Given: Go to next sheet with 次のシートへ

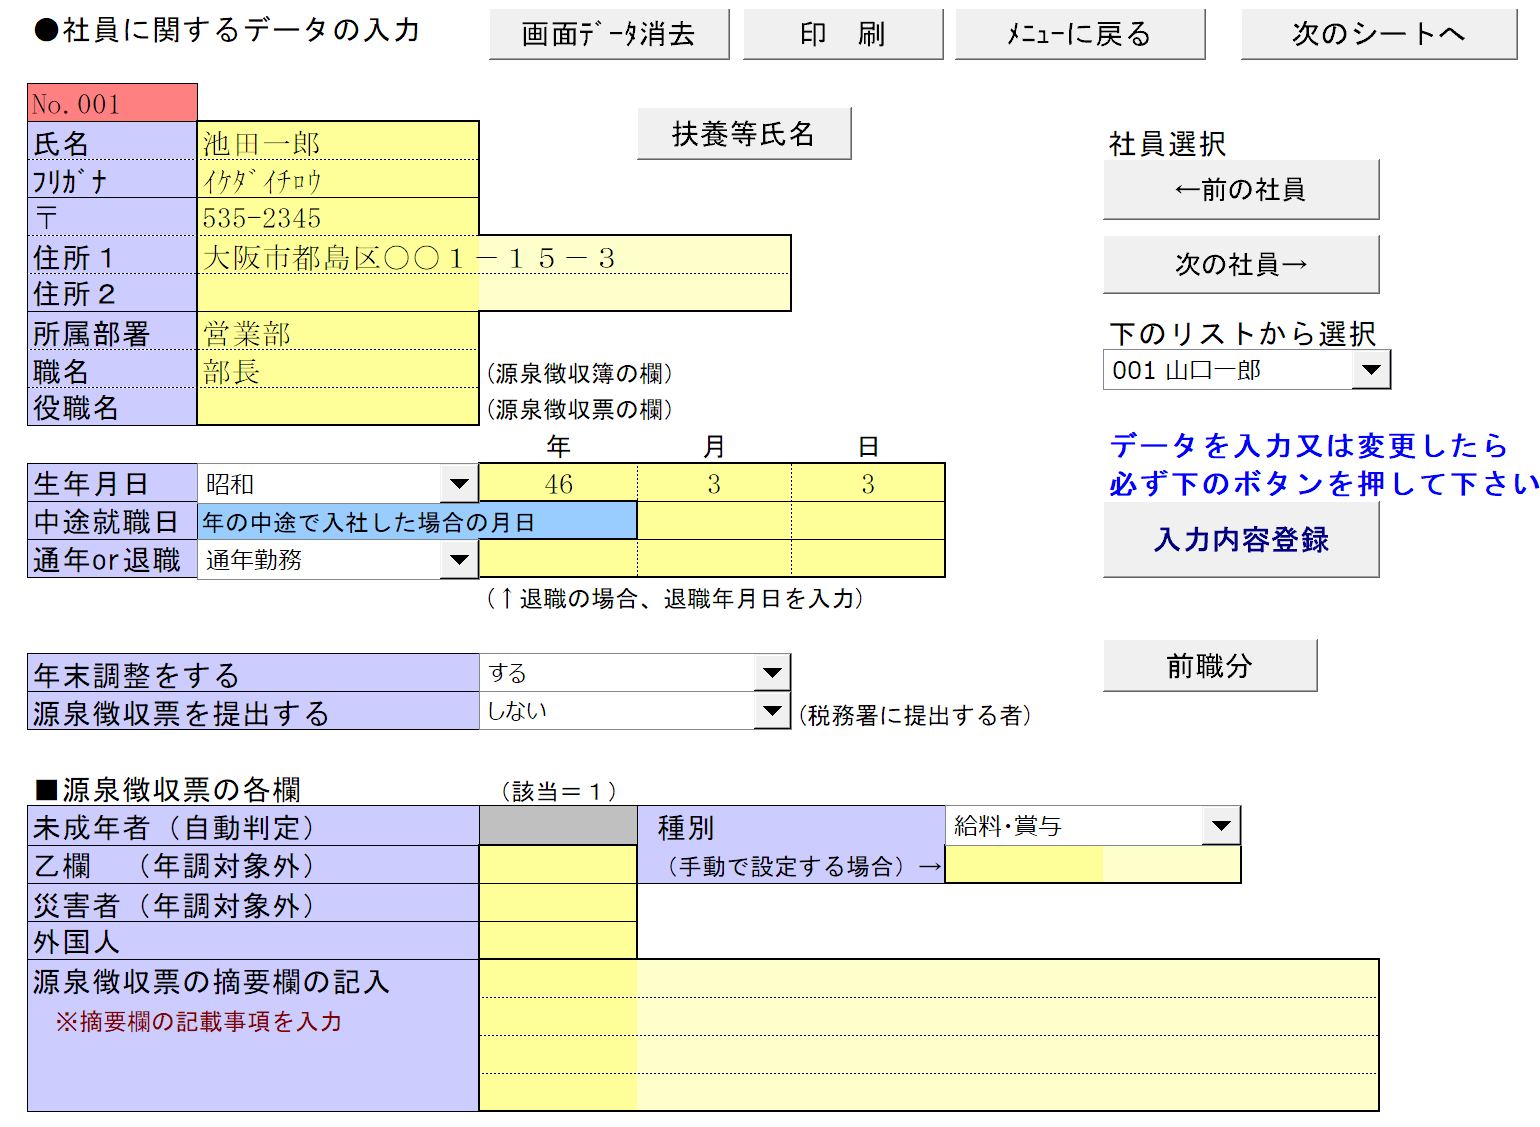Looking at the screenshot, I should [1378, 35].
